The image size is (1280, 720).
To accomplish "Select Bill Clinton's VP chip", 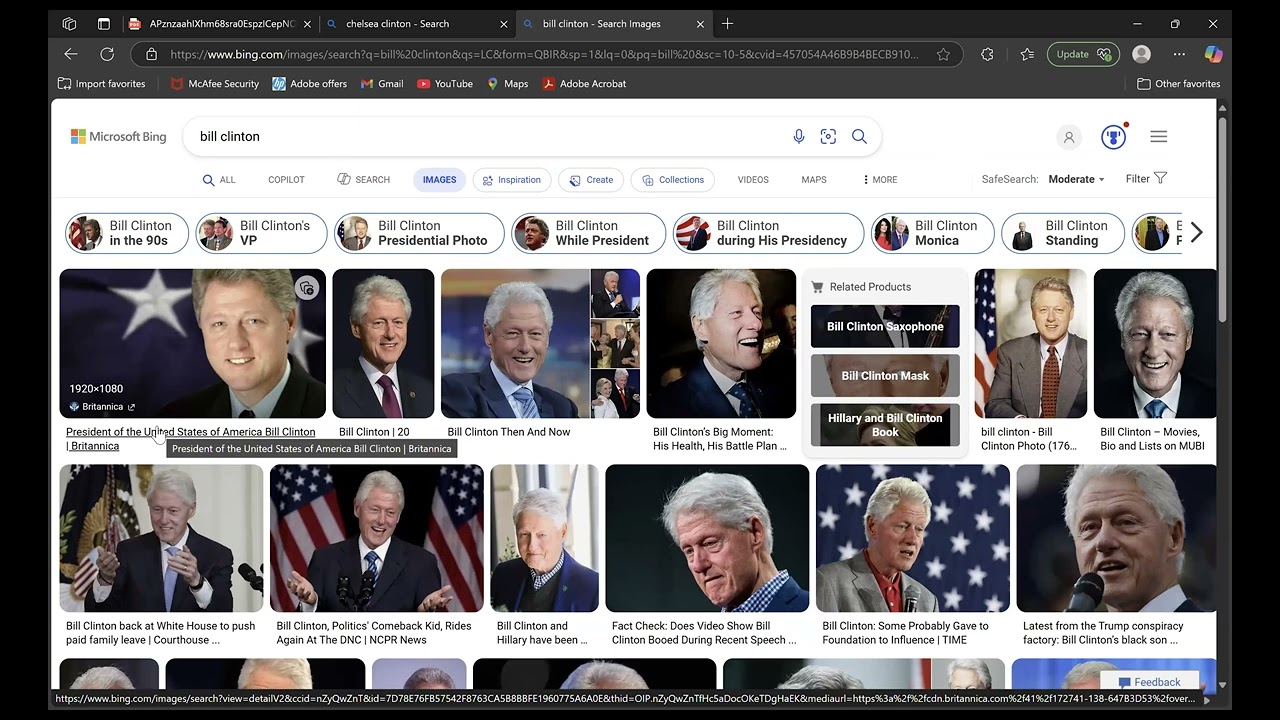I will [x=261, y=233].
